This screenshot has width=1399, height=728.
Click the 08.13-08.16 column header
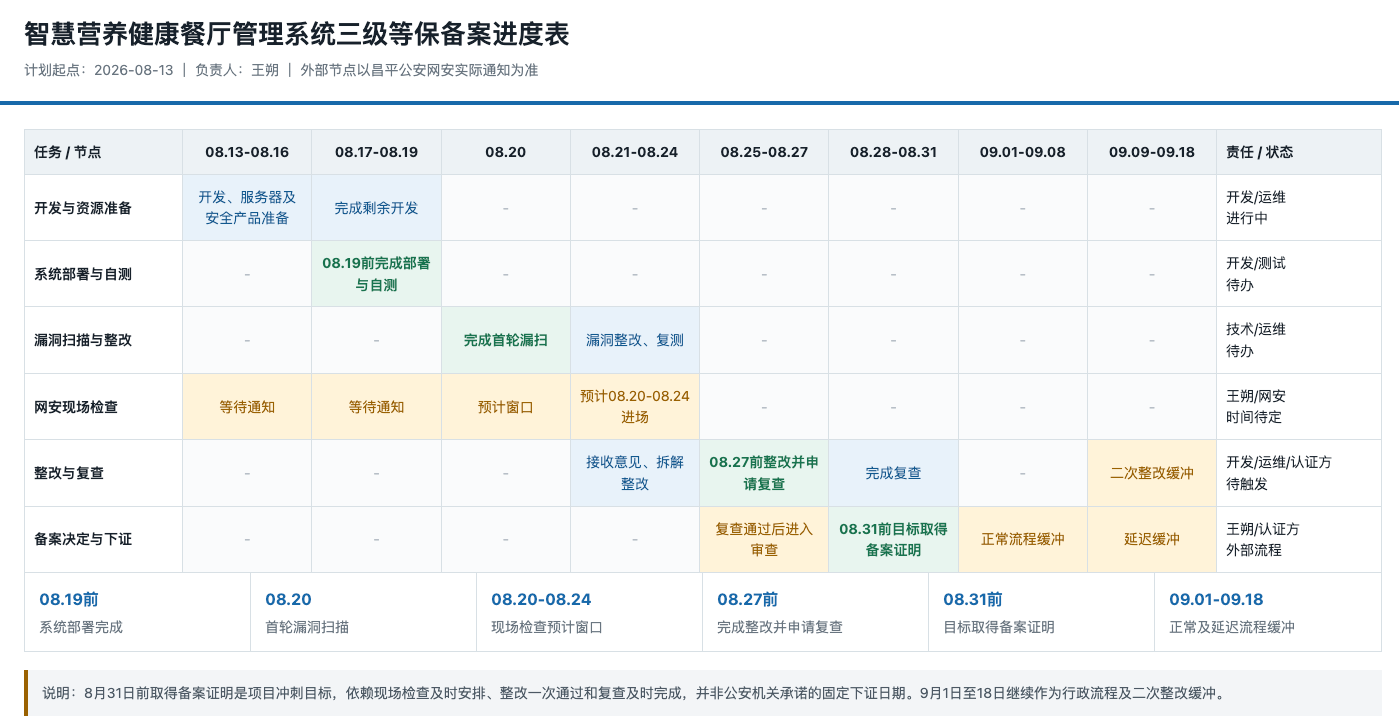247,152
